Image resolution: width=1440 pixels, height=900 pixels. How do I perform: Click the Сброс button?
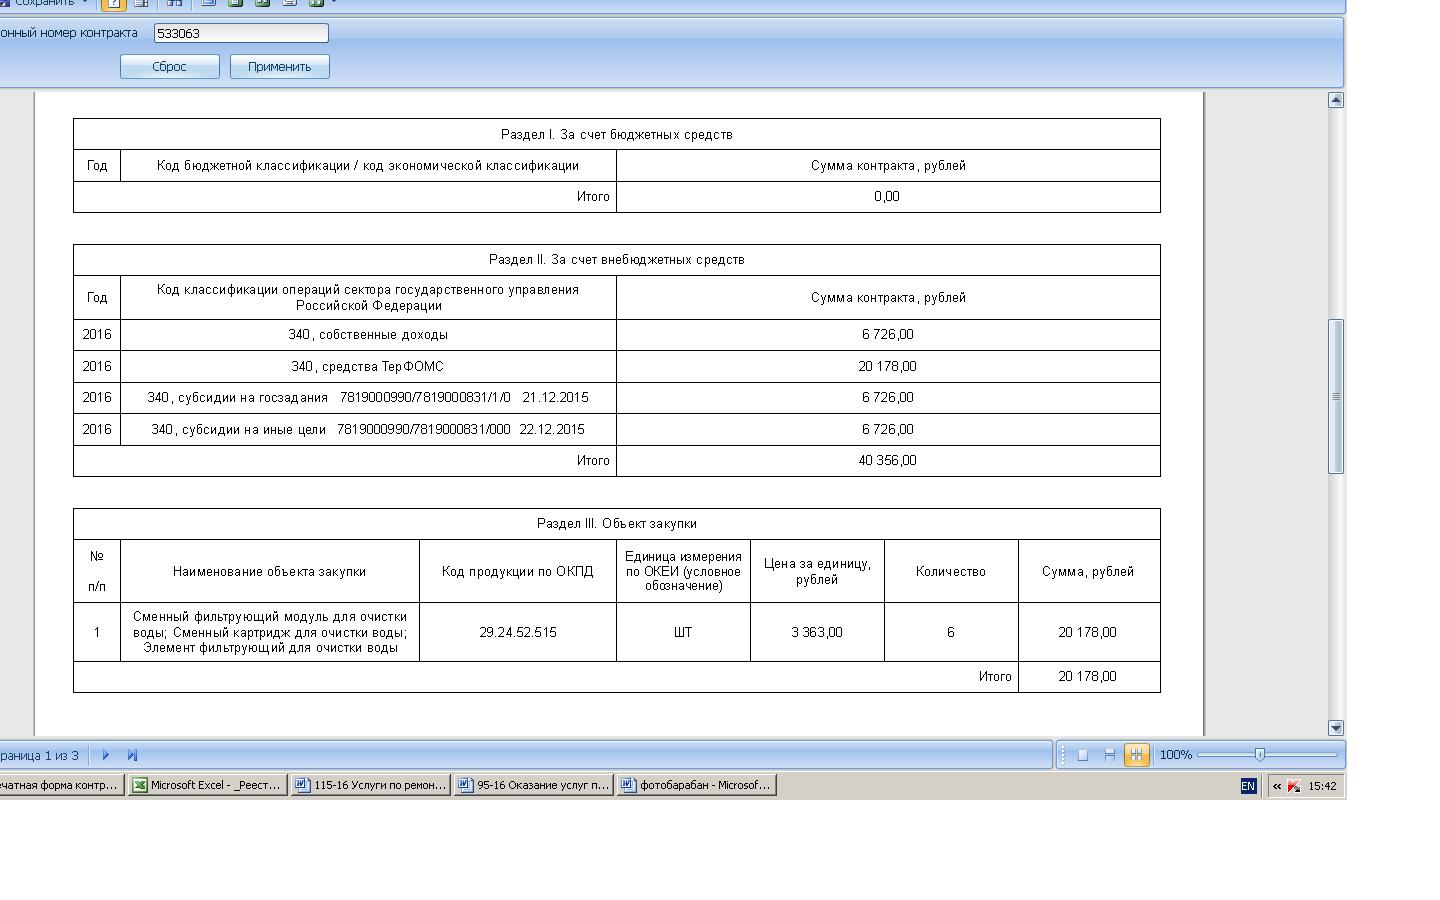pos(170,66)
